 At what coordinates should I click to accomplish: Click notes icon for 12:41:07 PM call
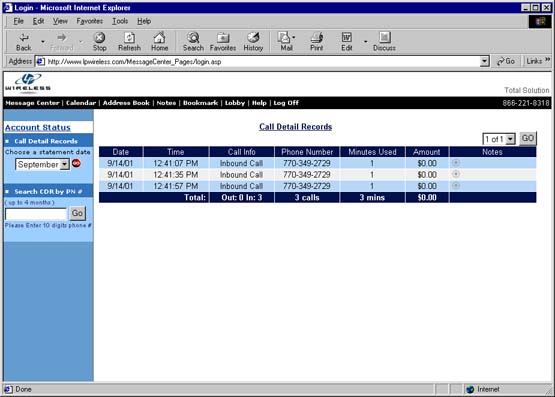(456, 162)
